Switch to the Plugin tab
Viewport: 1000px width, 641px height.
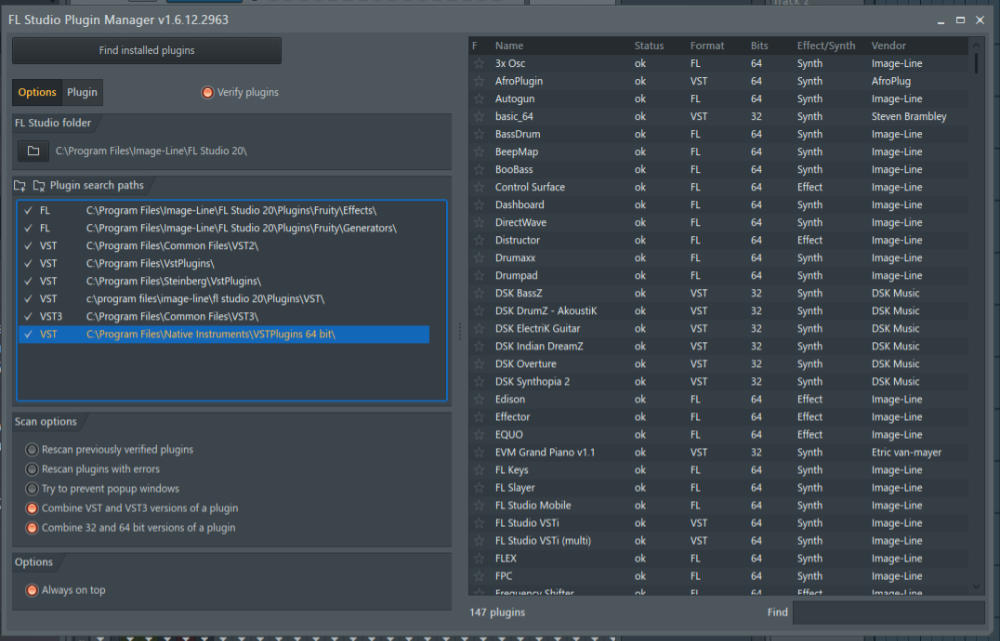click(82, 92)
